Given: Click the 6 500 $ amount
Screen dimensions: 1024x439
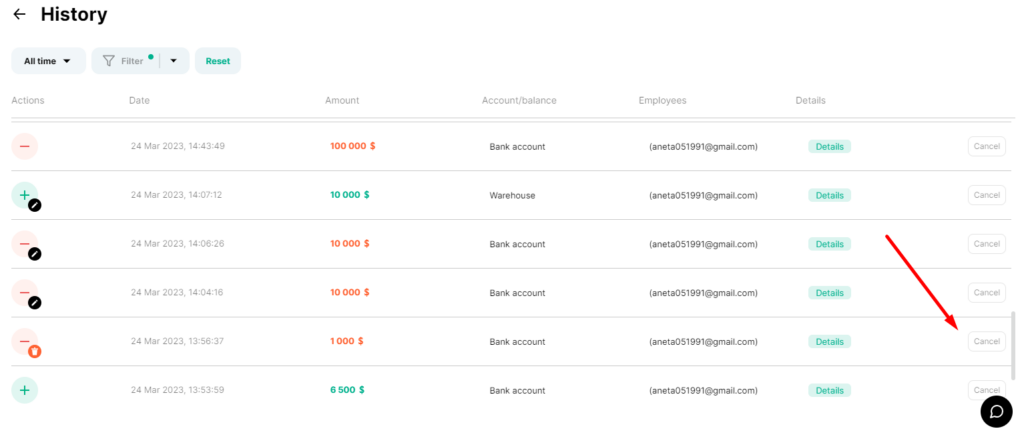Looking at the screenshot, I should 347,390.
